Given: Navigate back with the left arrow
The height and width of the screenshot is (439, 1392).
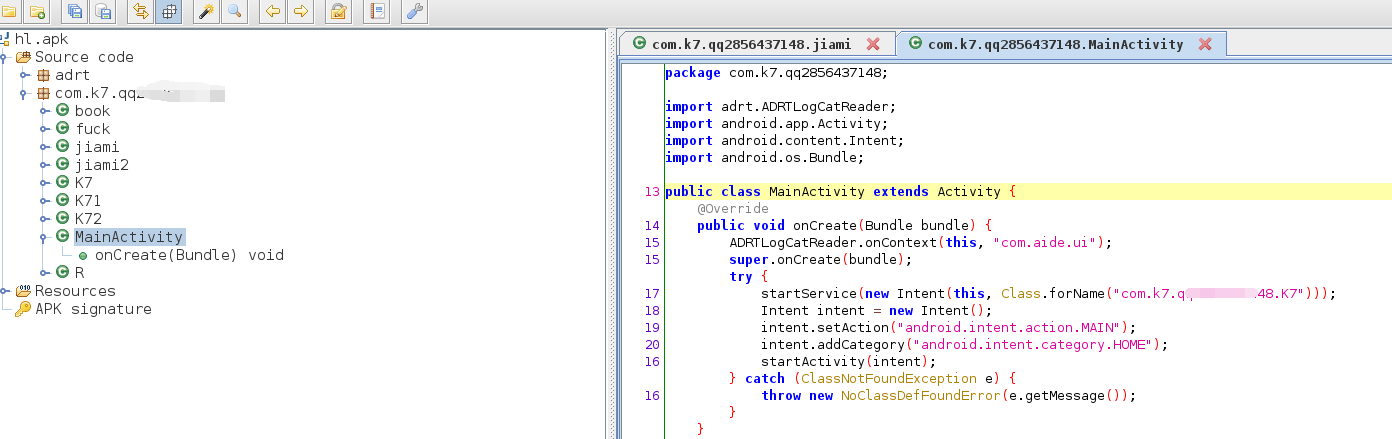Looking at the screenshot, I should 272,12.
